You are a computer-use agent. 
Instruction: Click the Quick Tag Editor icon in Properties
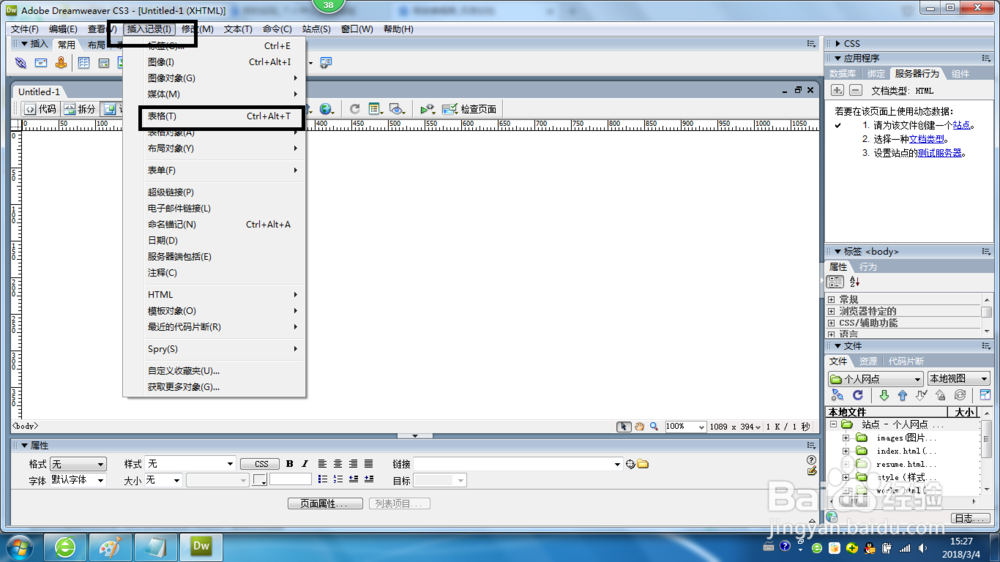pos(811,471)
